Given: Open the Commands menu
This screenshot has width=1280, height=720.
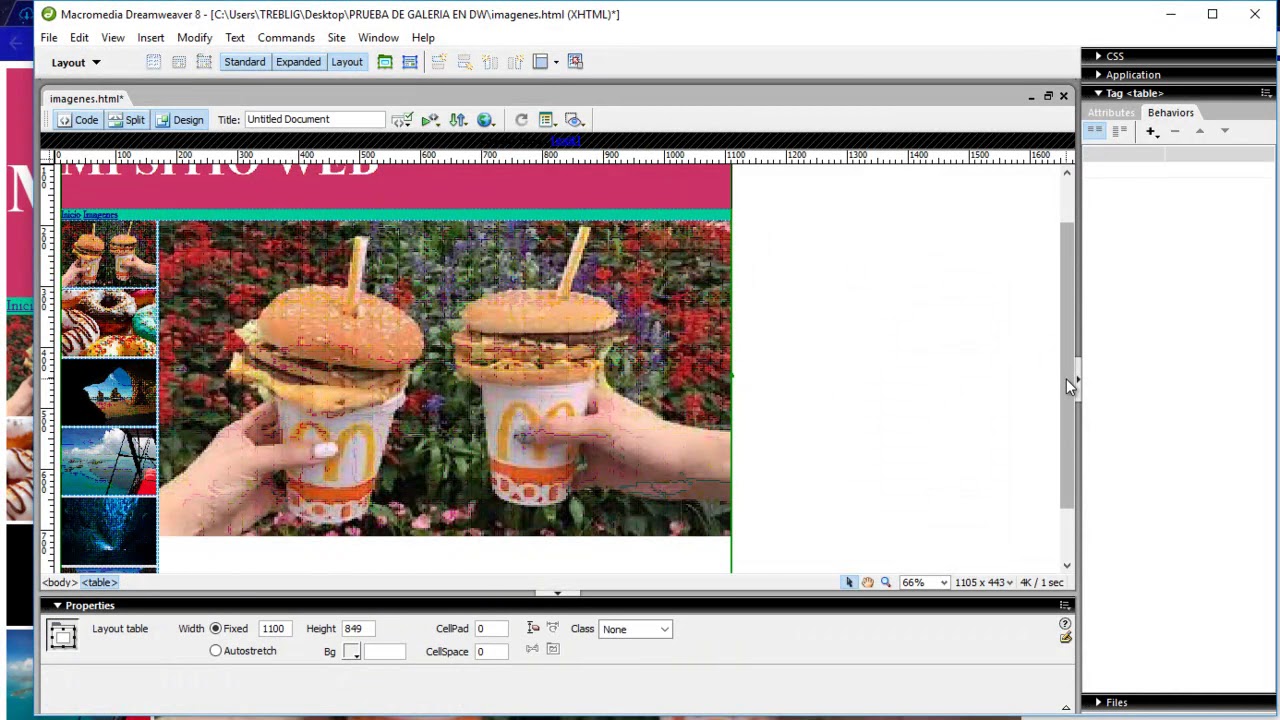Looking at the screenshot, I should click(286, 38).
